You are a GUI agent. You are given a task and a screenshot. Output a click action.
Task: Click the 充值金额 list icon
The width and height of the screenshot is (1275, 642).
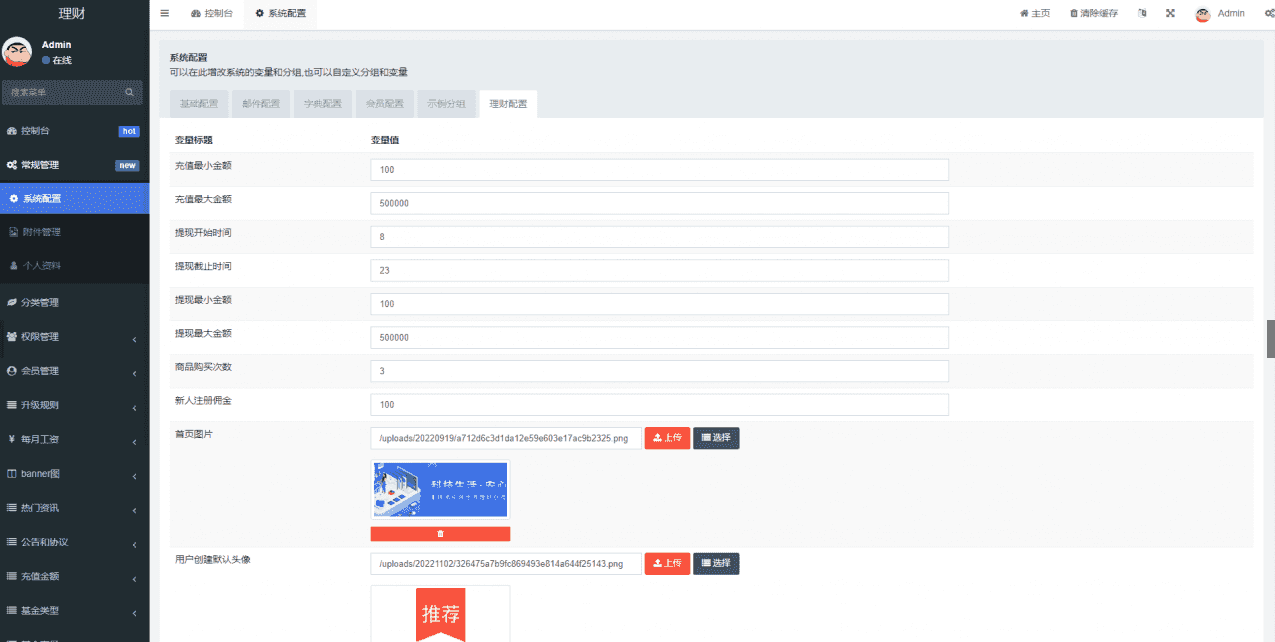[x=12, y=576]
